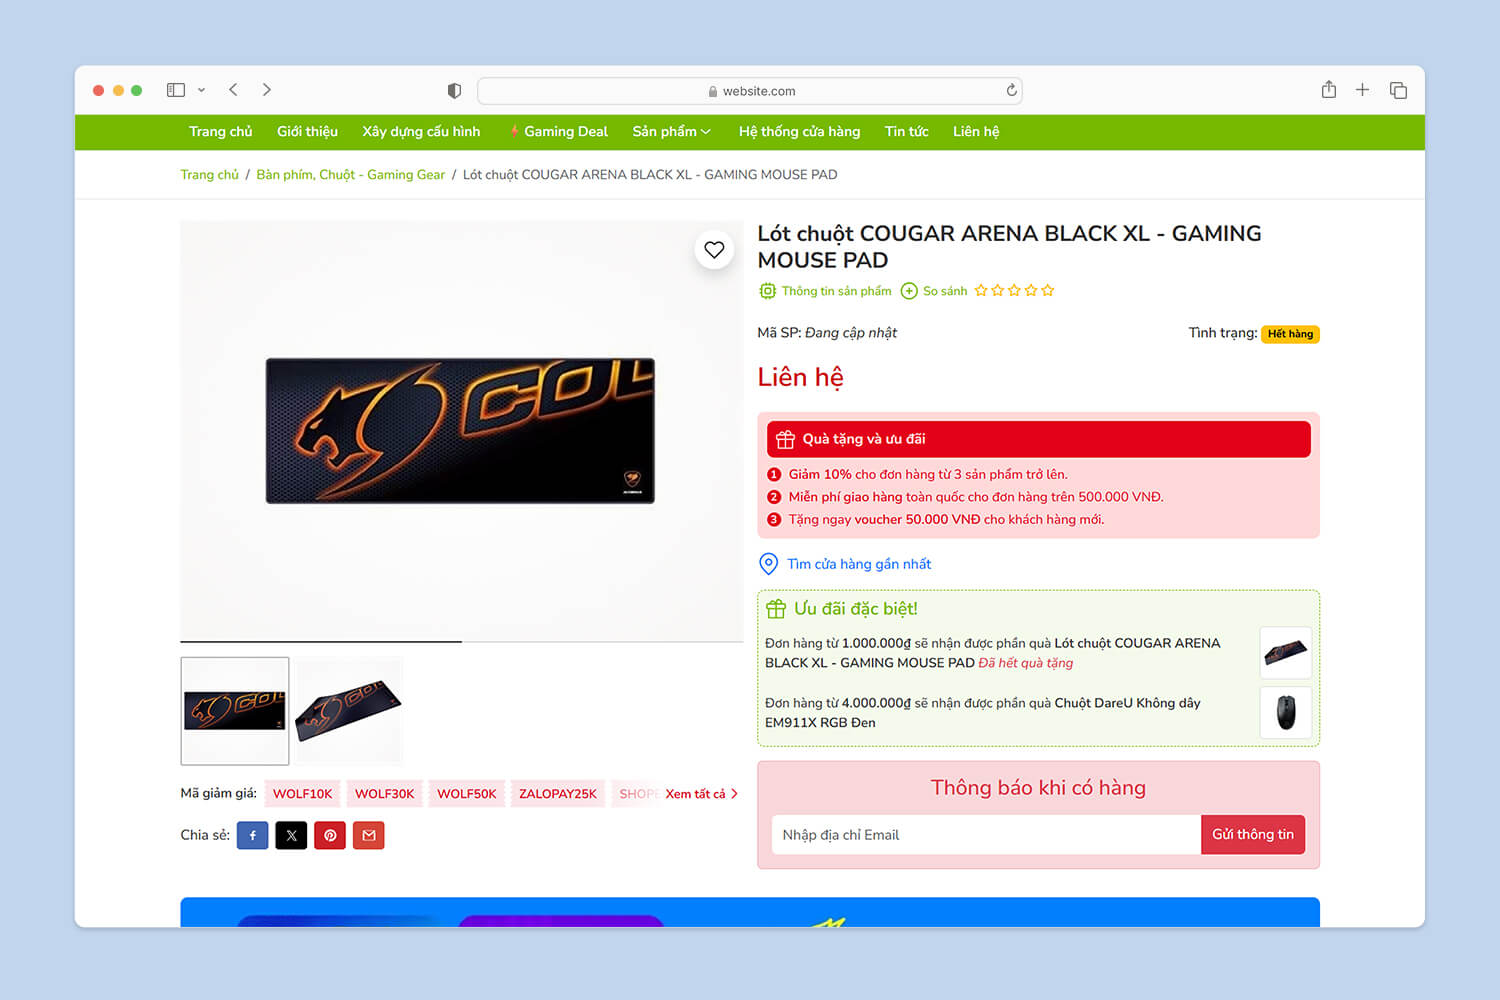Reload the page with refresh icon
This screenshot has width=1500, height=1000.
[1012, 90]
